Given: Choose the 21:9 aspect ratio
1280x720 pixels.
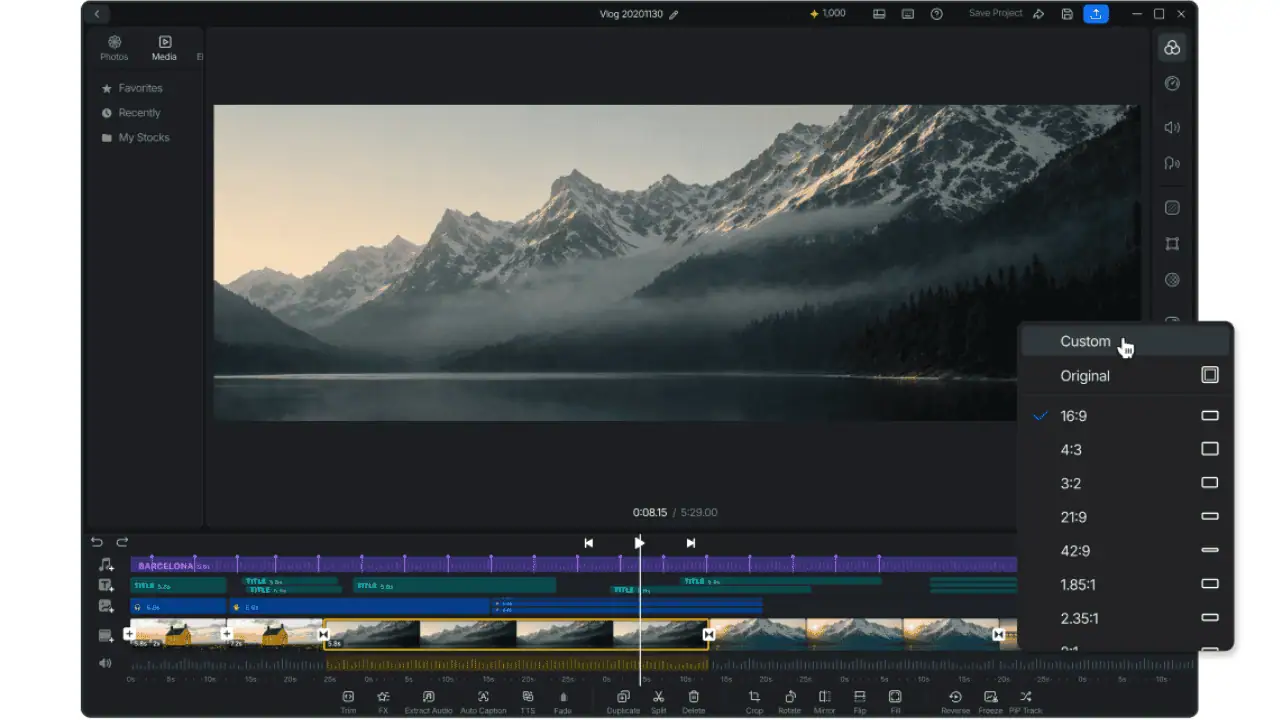Looking at the screenshot, I should [x=1126, y=517].
